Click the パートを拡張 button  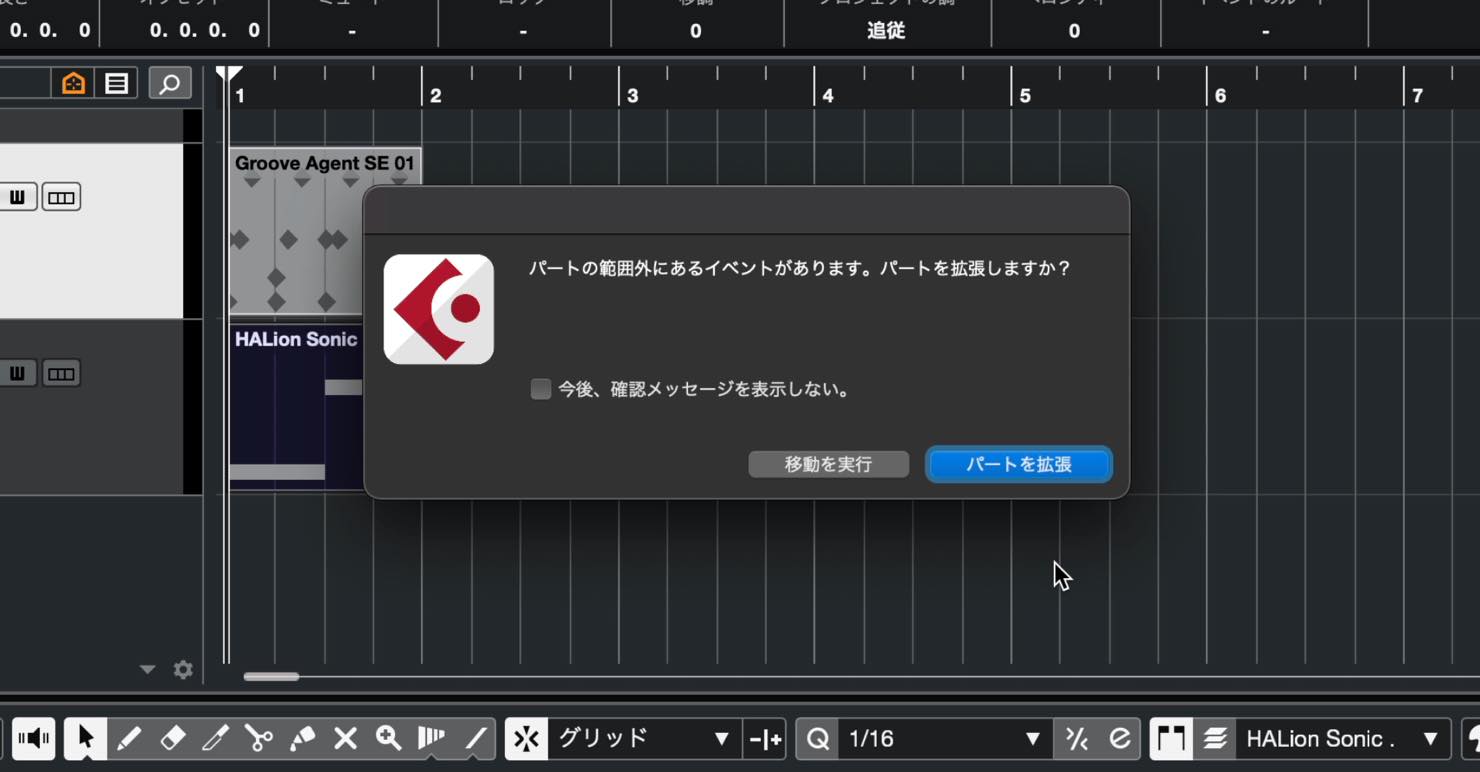1019,464
